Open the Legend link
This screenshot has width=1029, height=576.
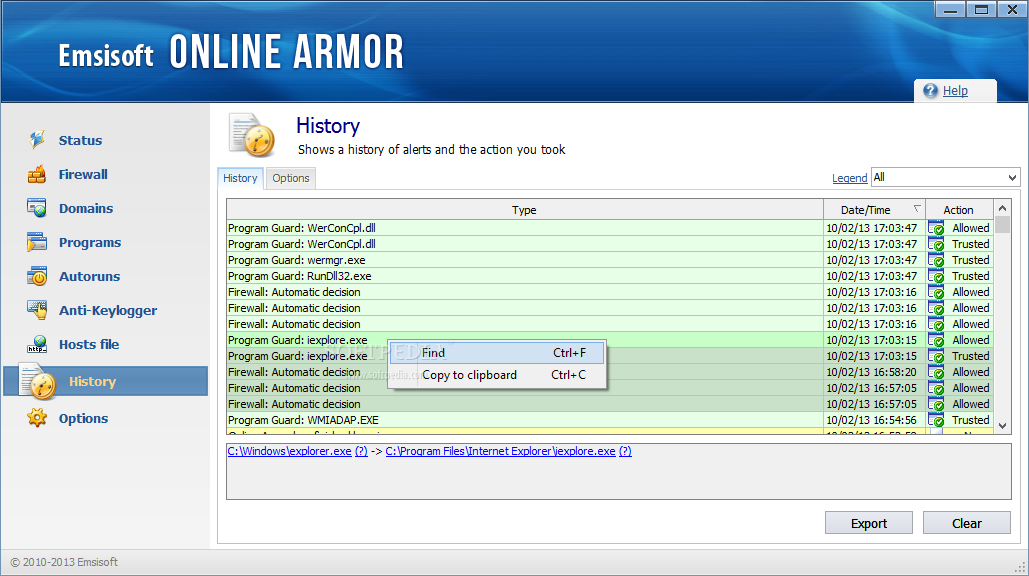coord(849,178)
